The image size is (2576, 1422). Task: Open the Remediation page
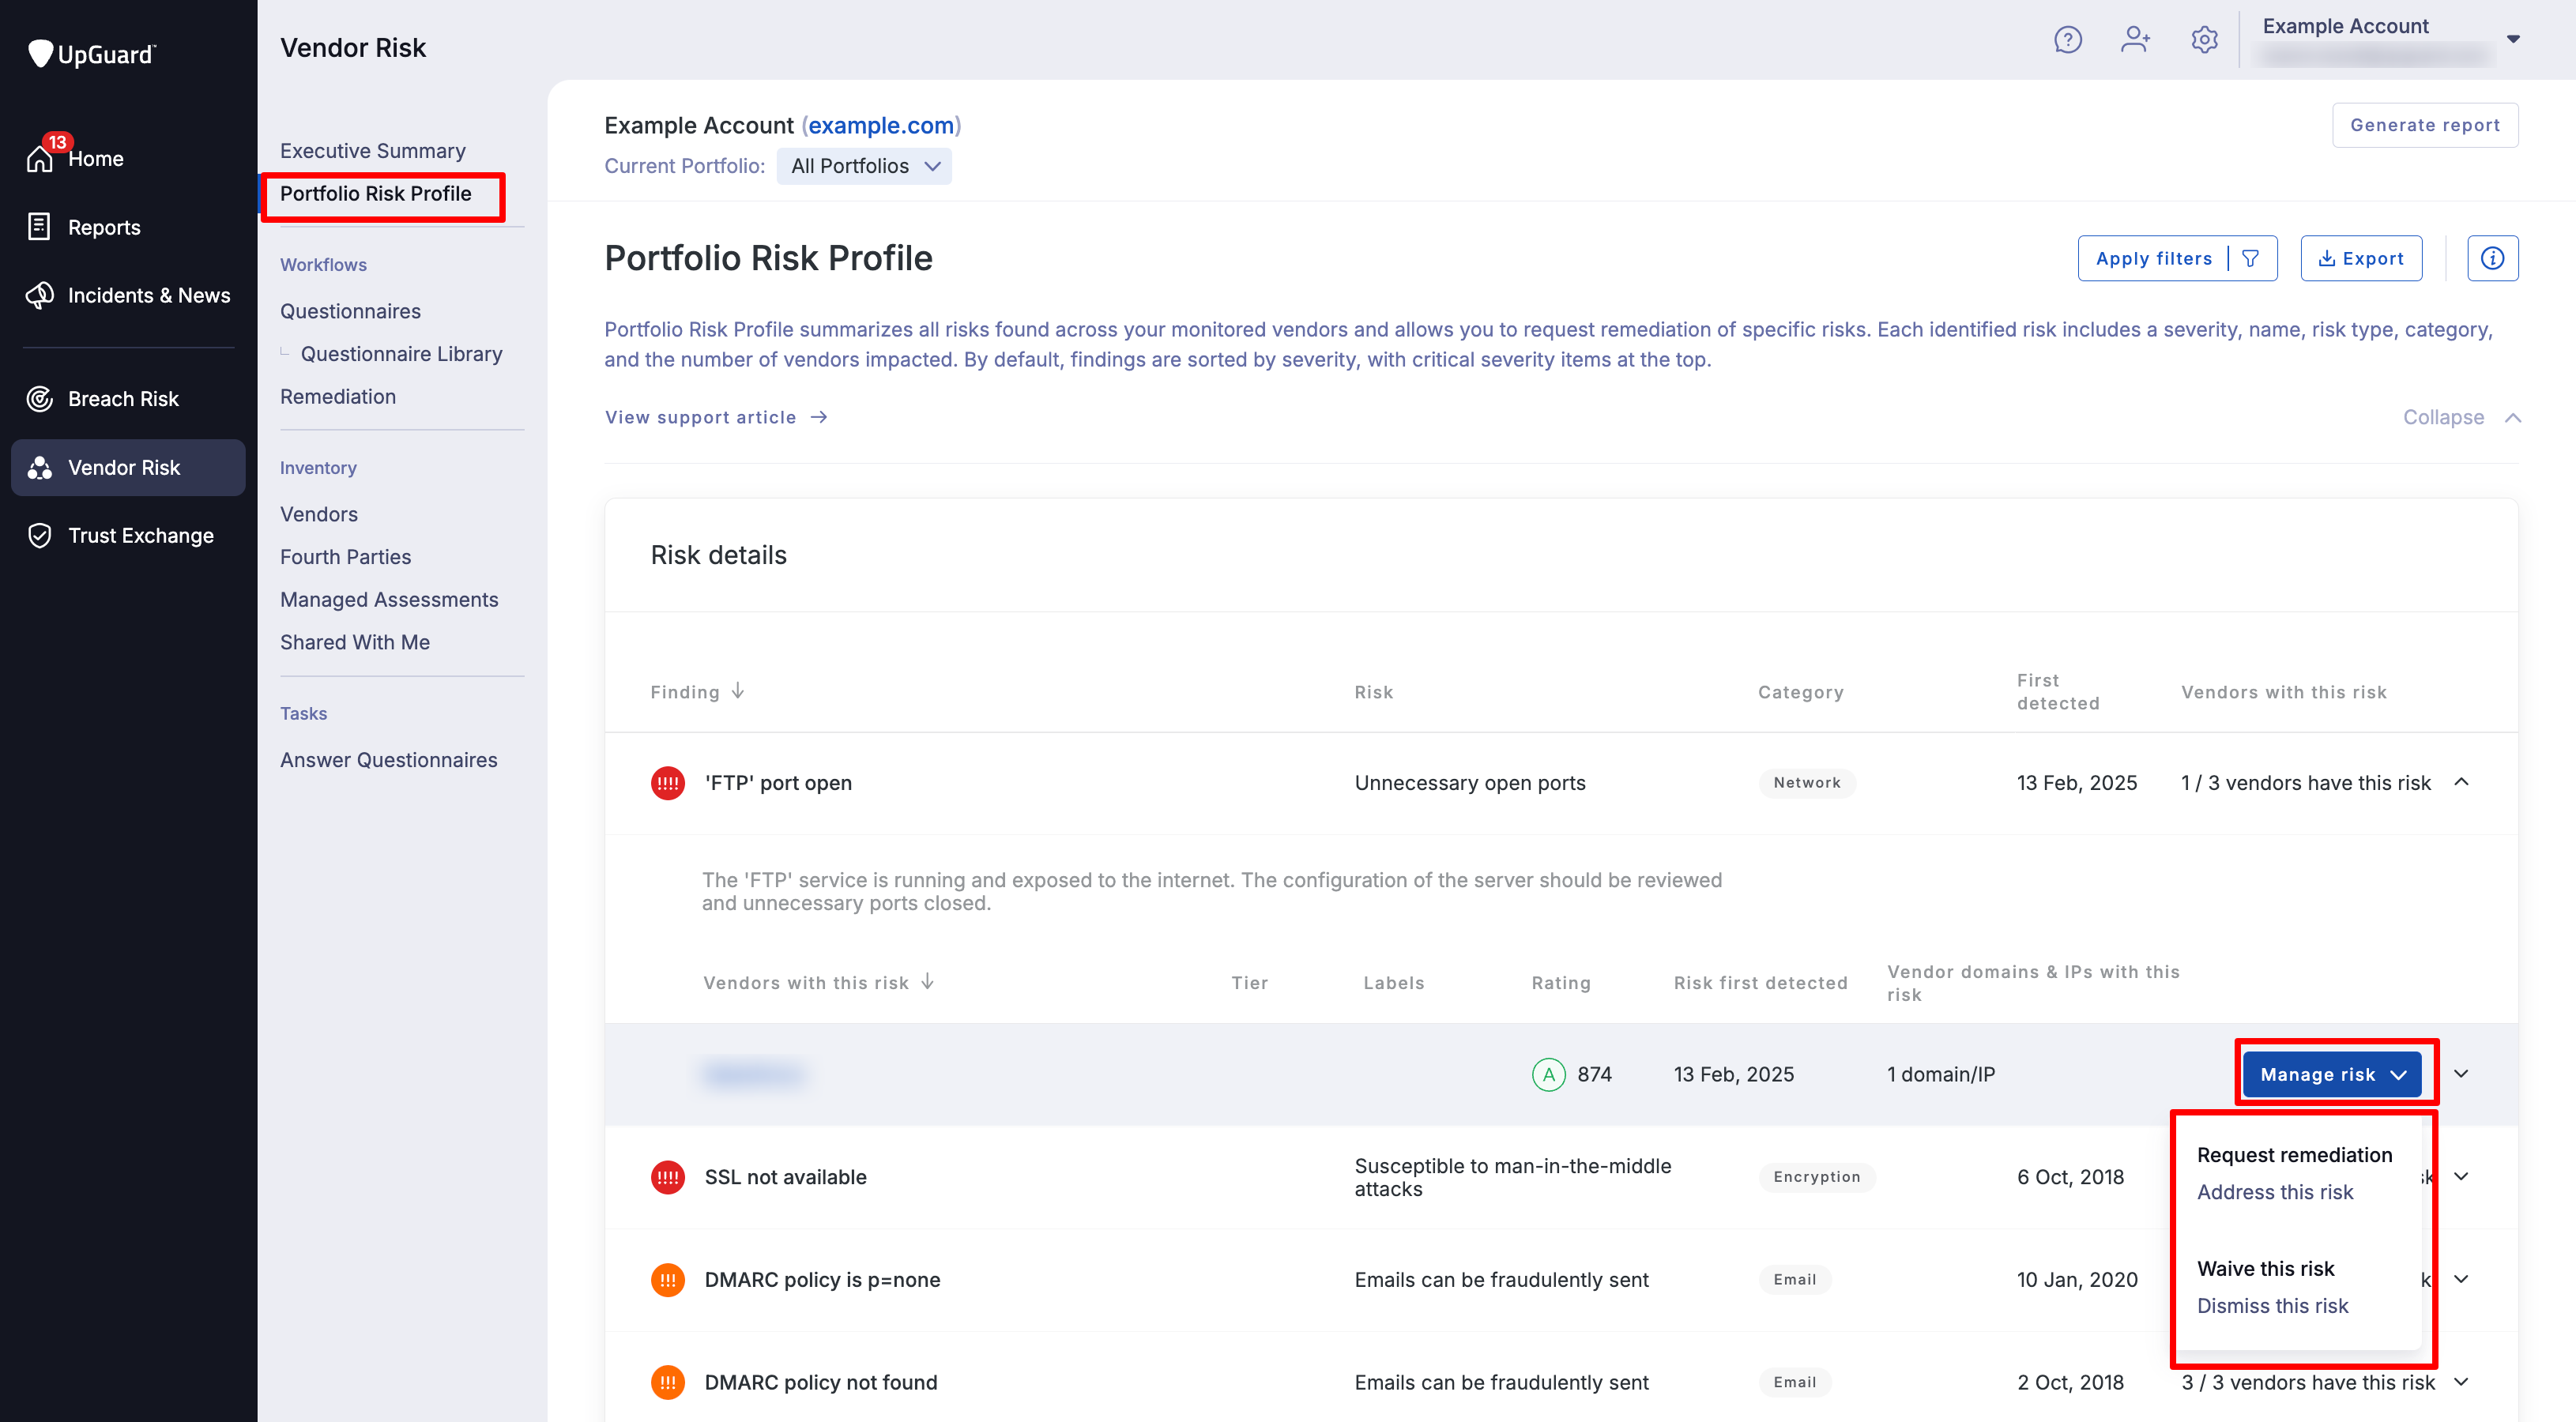click(x=337, y=397)
